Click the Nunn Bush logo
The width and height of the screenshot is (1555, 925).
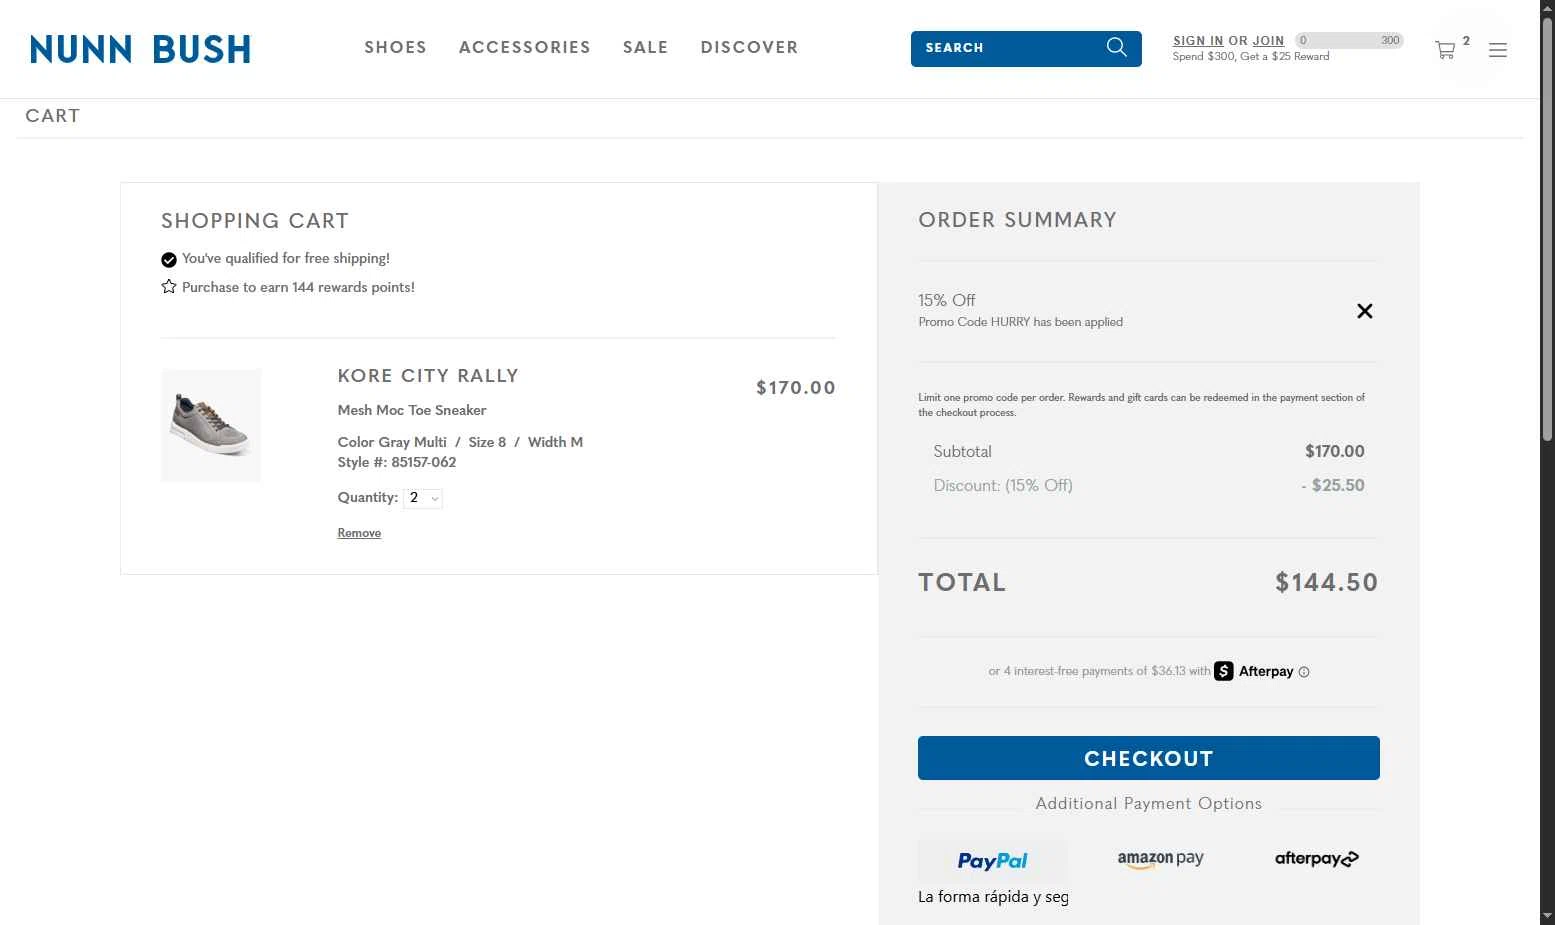(140, 49)
